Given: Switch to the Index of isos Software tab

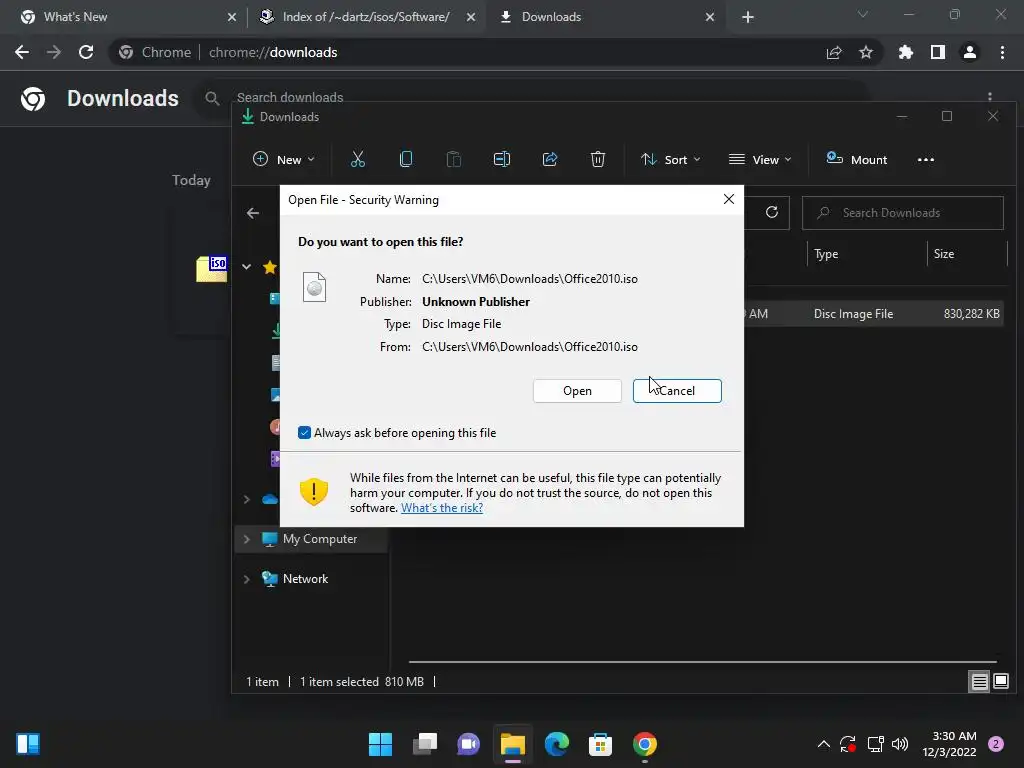Looking at the screenshot, I should tap(366, 17).
